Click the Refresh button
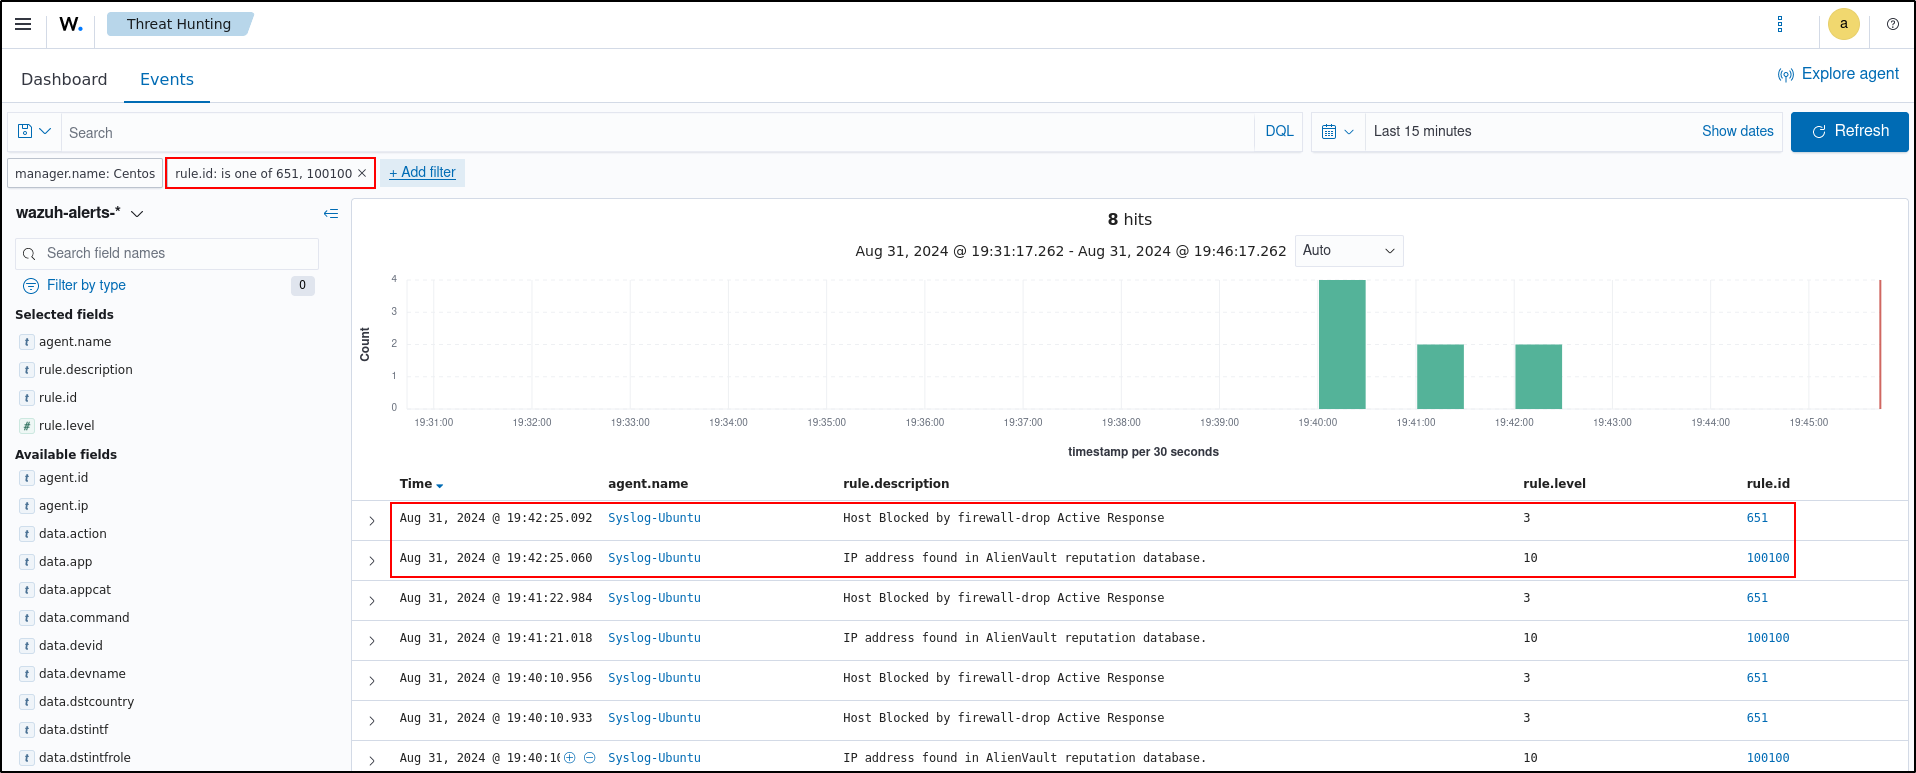This screenshot has width=1916, height=773. (x=1849, y=131)
